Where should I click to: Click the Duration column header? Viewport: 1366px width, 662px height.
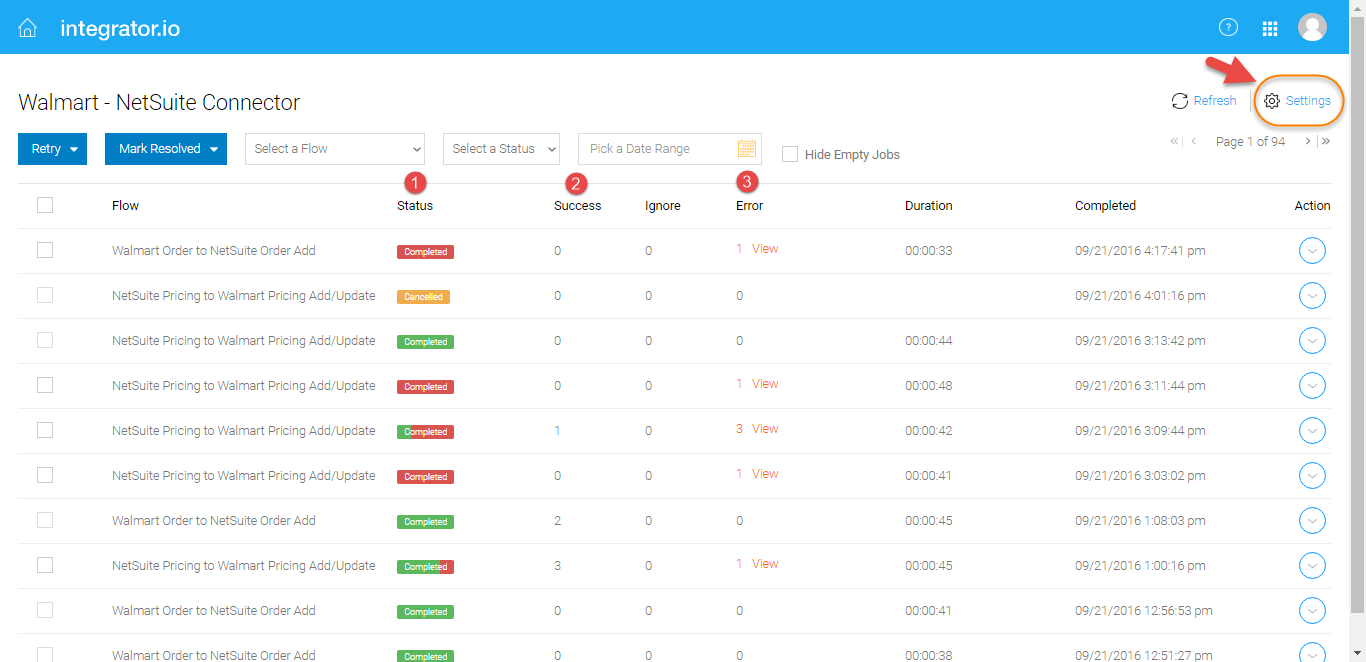929,206
